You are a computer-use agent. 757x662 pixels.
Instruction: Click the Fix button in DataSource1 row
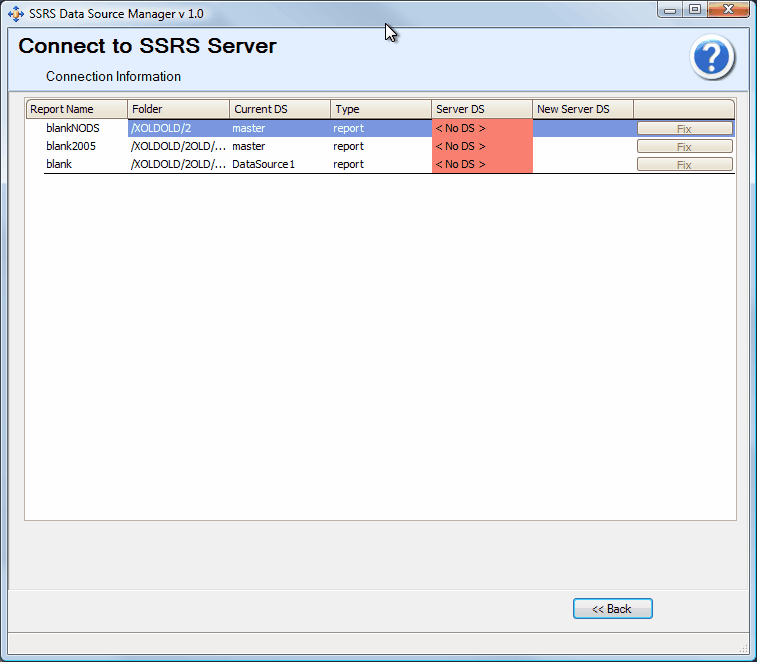(x=685, y=164)
